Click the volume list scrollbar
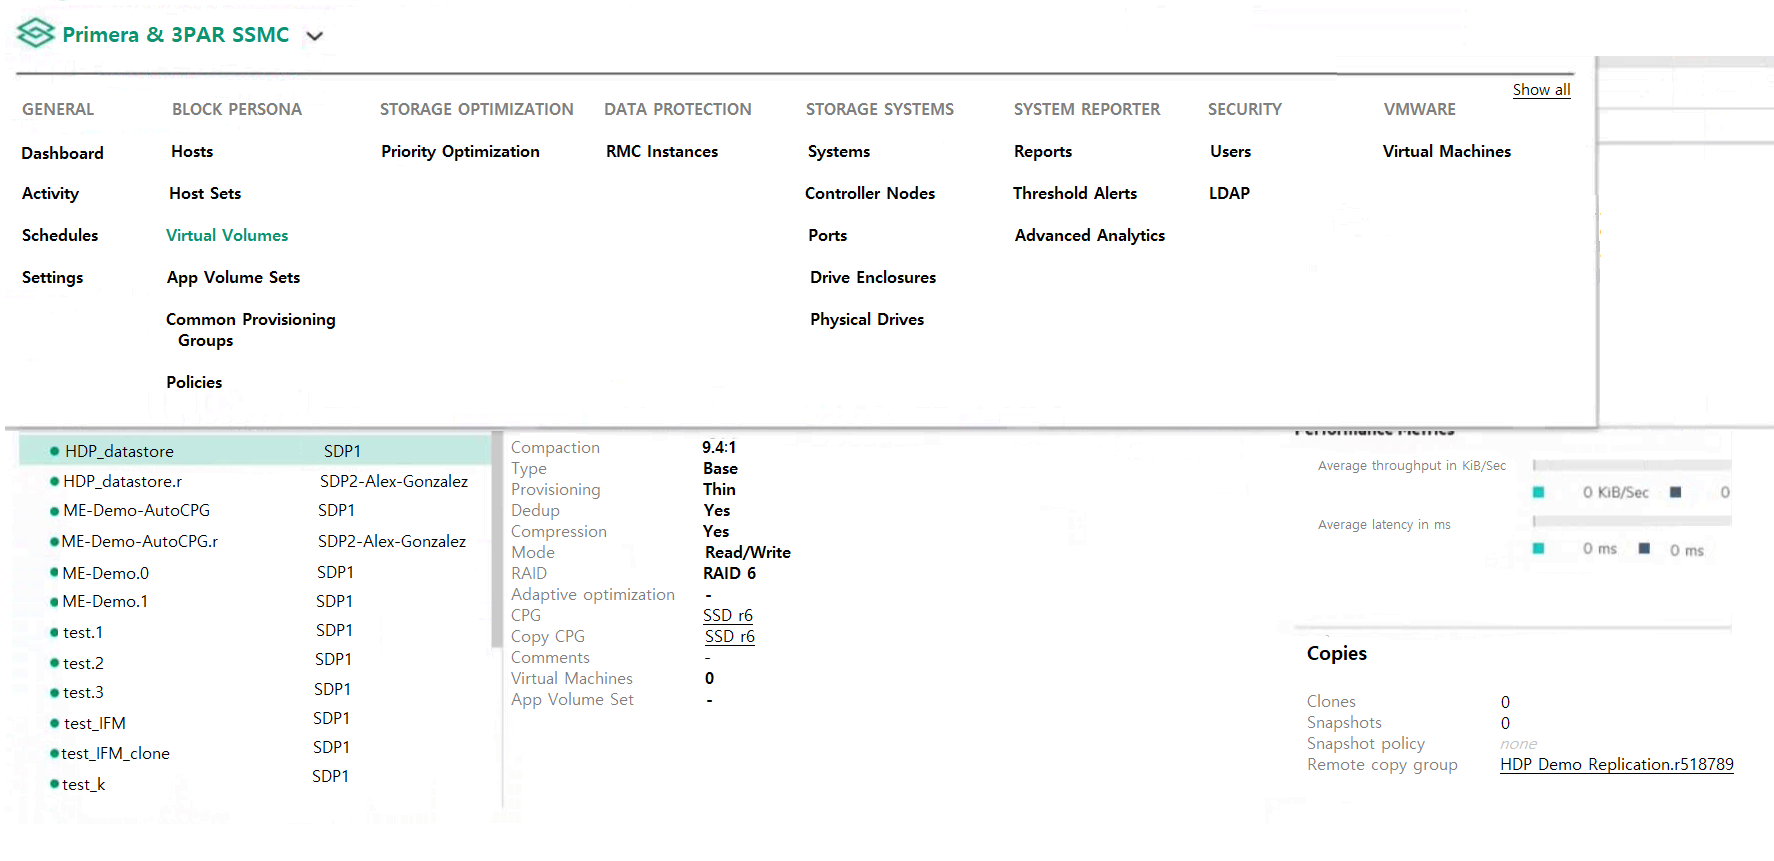This screenshot has height=861, width=1774. [x=497, y=540]
